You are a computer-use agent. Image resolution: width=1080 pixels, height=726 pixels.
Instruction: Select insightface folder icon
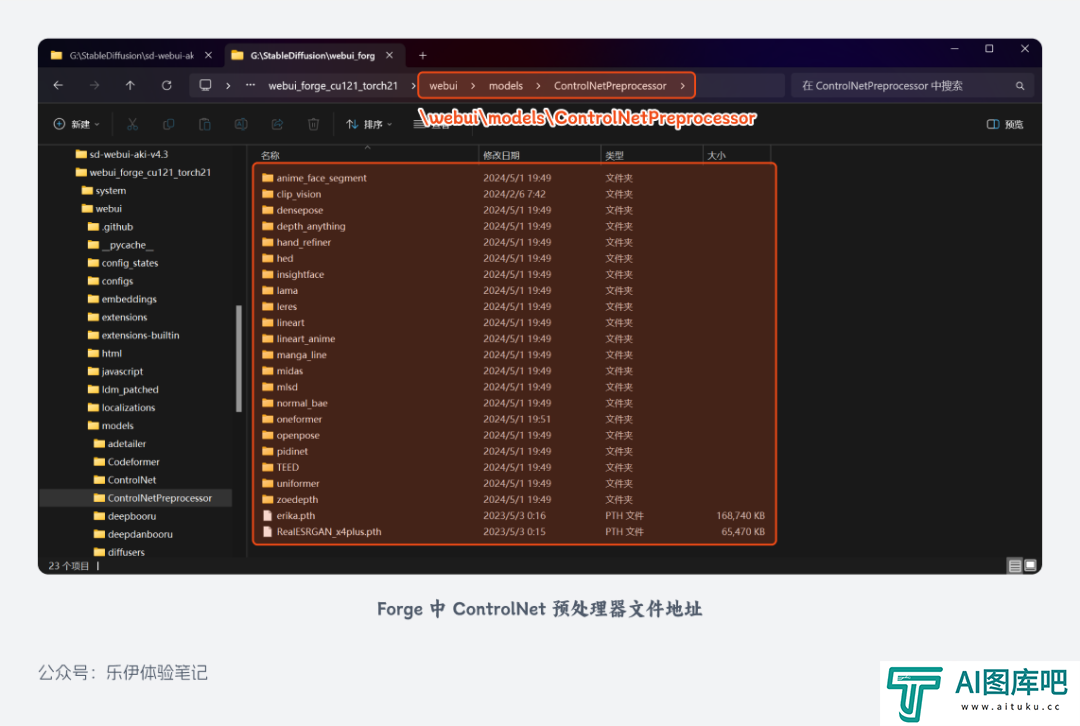click(268, 274)
